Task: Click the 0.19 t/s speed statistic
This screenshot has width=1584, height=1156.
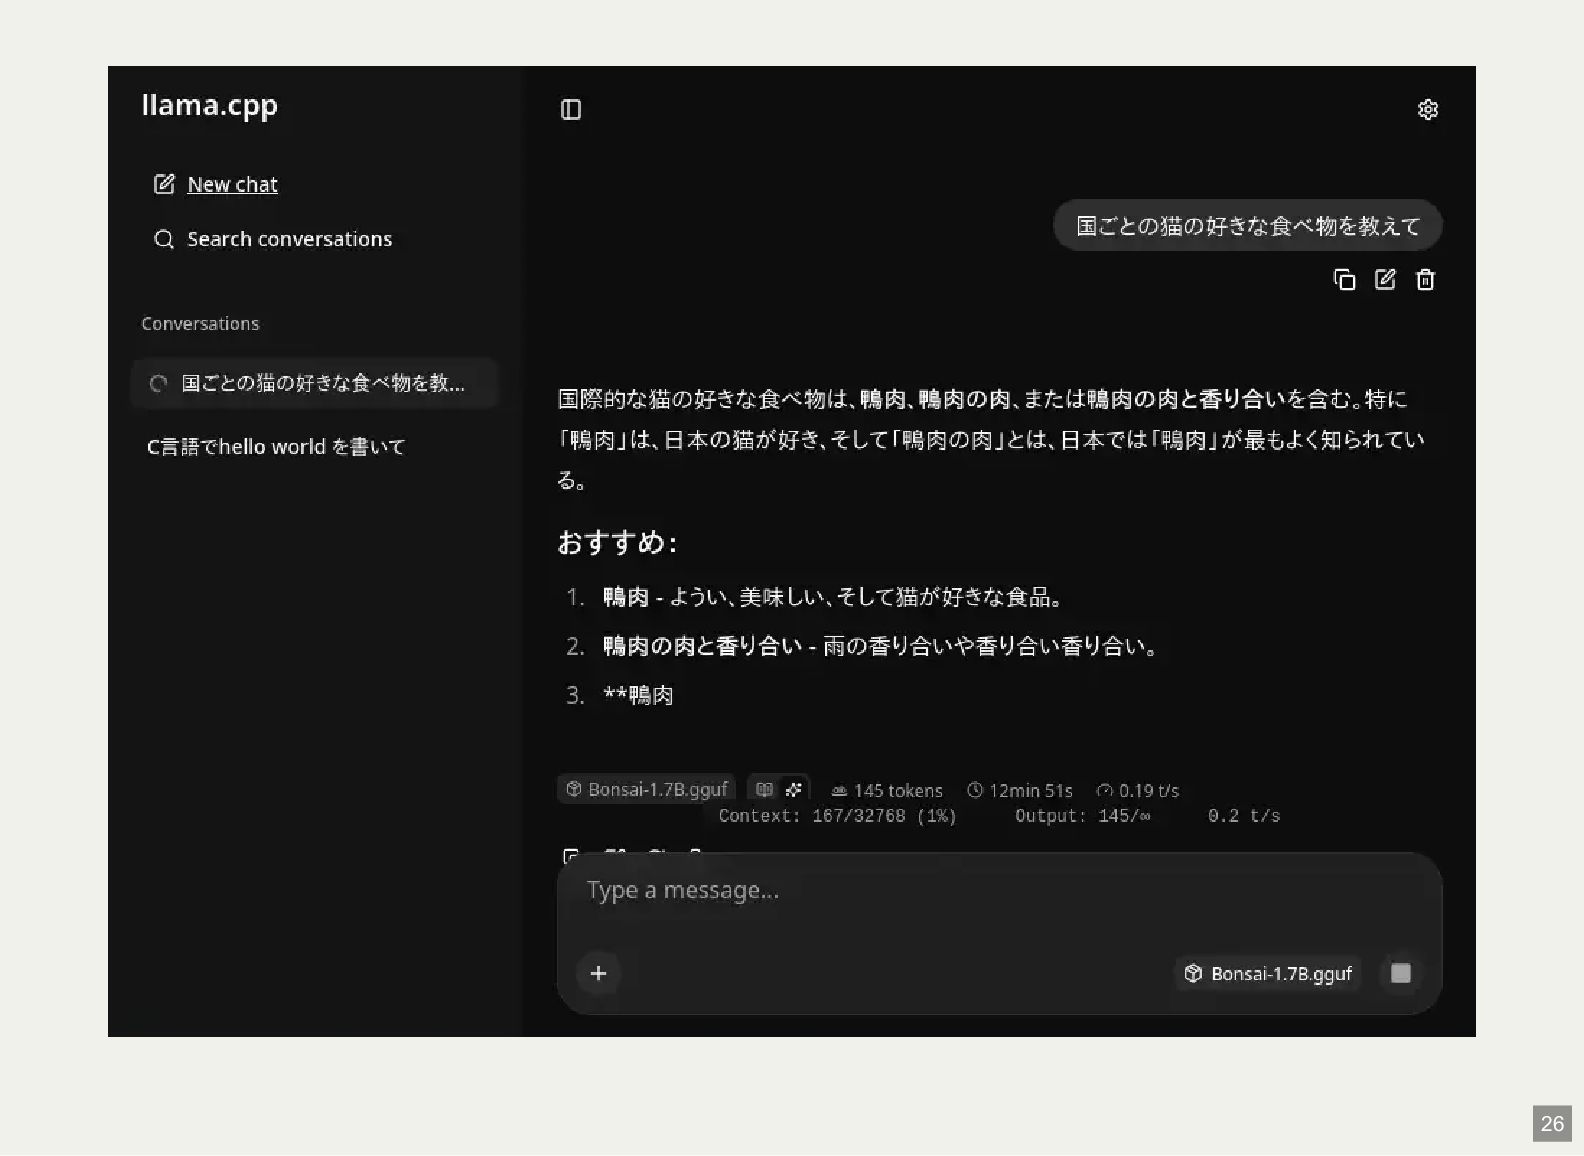Action: tap(1138, 790)
